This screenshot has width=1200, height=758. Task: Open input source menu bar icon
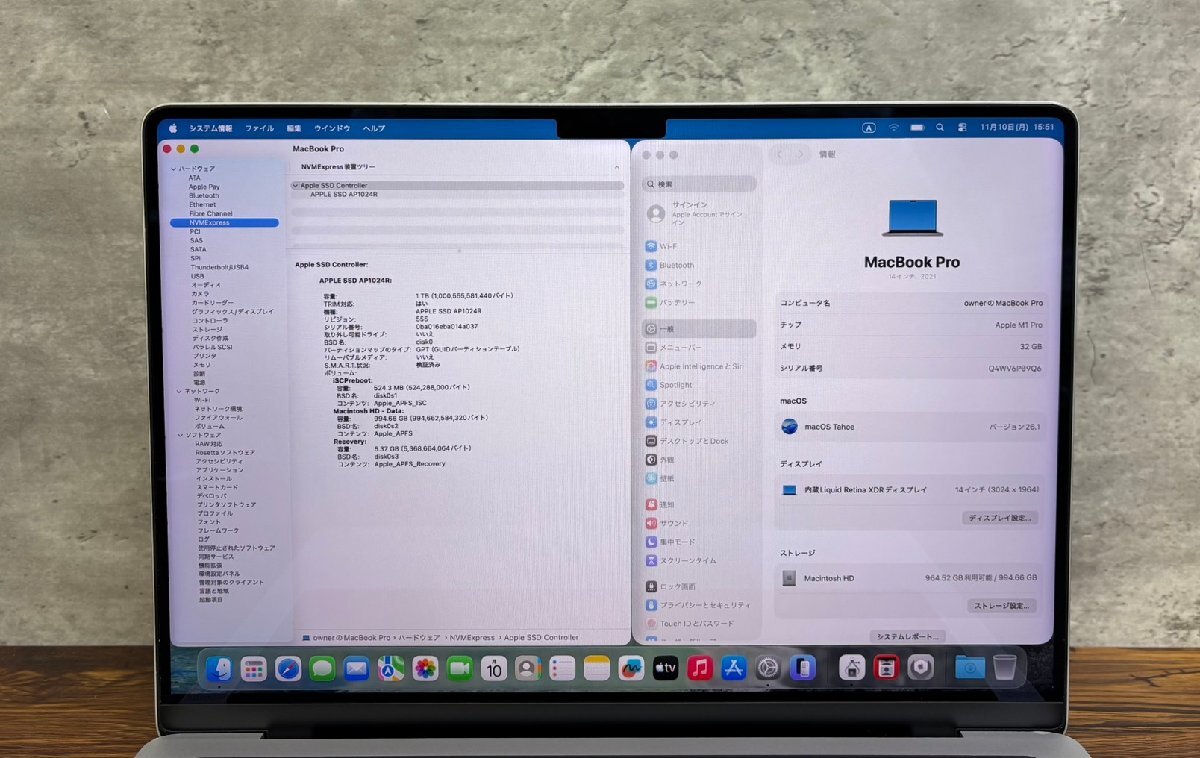point(869,128)
